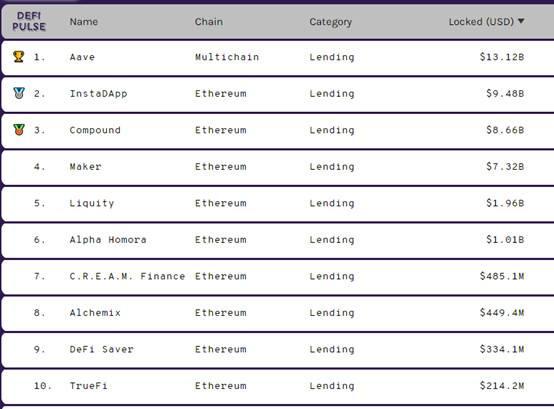Select the Compound row name
Image resolution: width=554 pixels, height=409 pixels.
tap(95, 130)
